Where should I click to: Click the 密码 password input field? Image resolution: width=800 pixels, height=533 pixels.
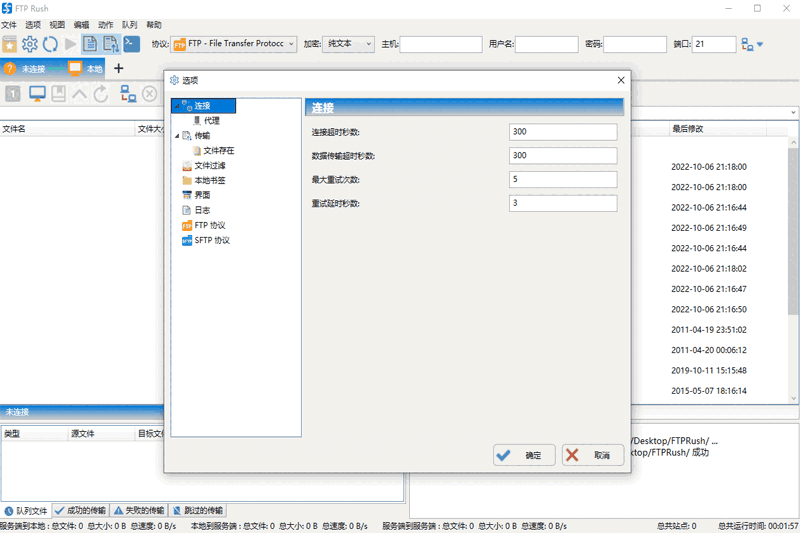[635, 44]
